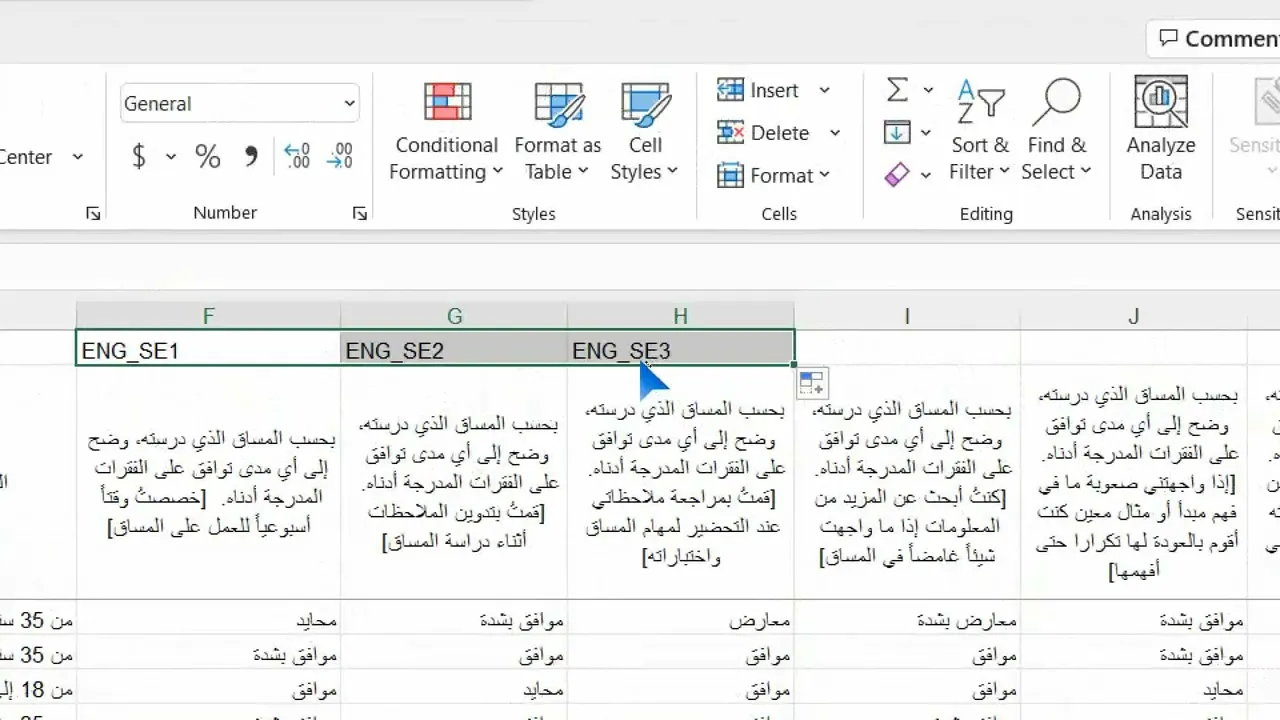Select the Arabic question cell in column F
1280x720 pixels.
click(208, 483)
